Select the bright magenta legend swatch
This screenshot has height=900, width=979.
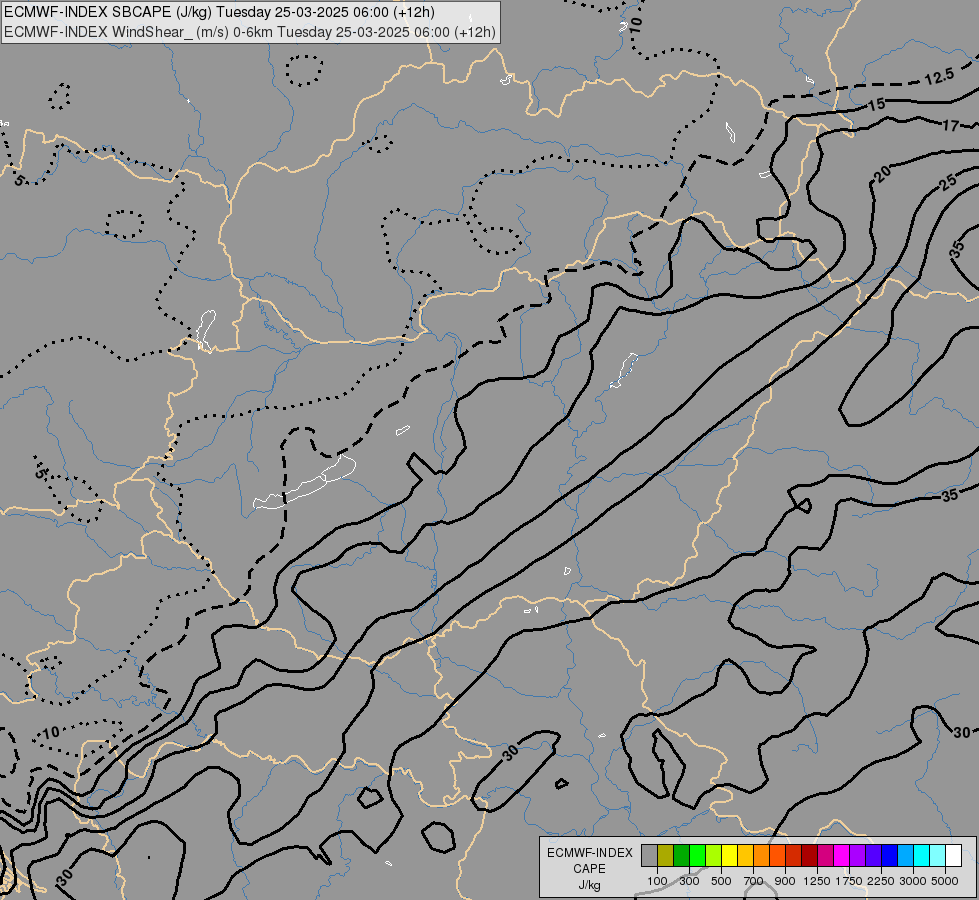841,855
